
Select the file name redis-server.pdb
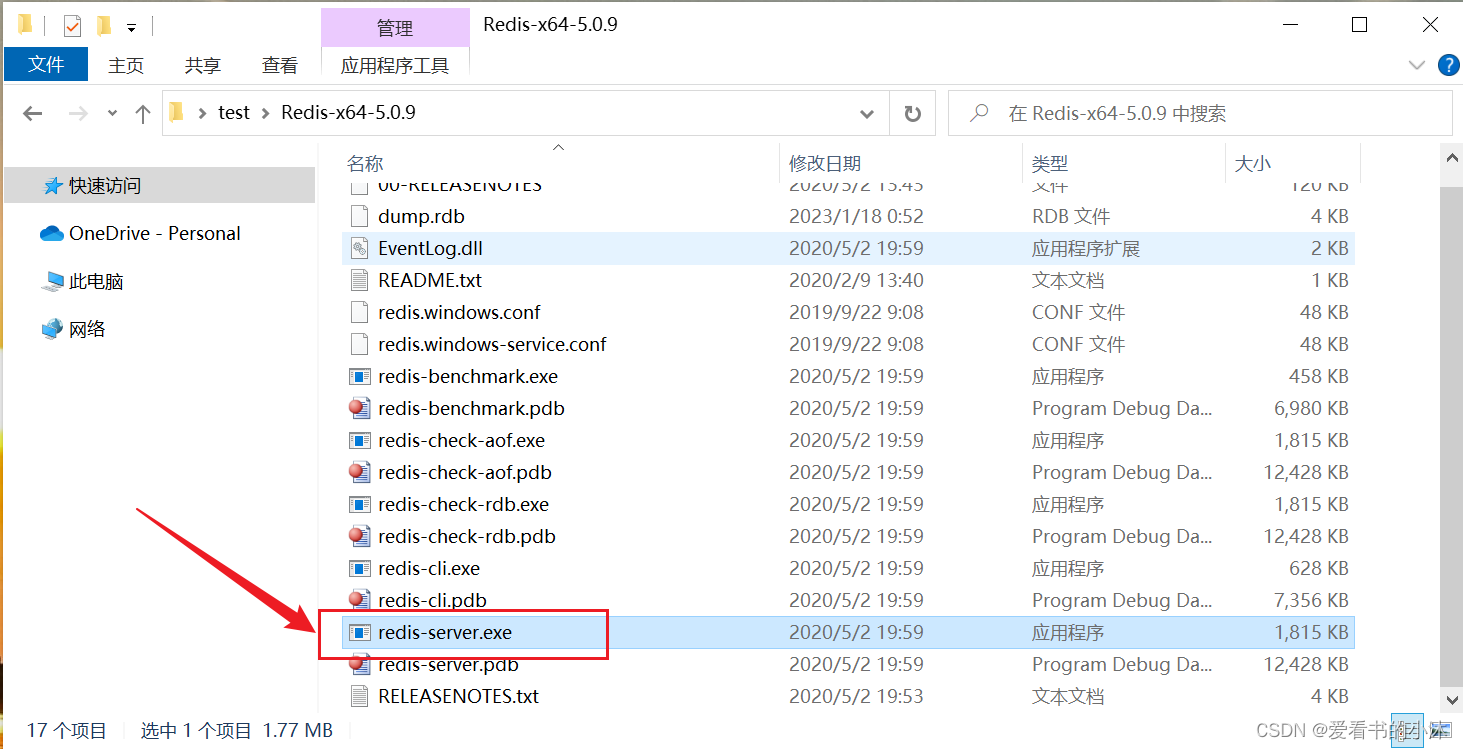click(448, 664)
